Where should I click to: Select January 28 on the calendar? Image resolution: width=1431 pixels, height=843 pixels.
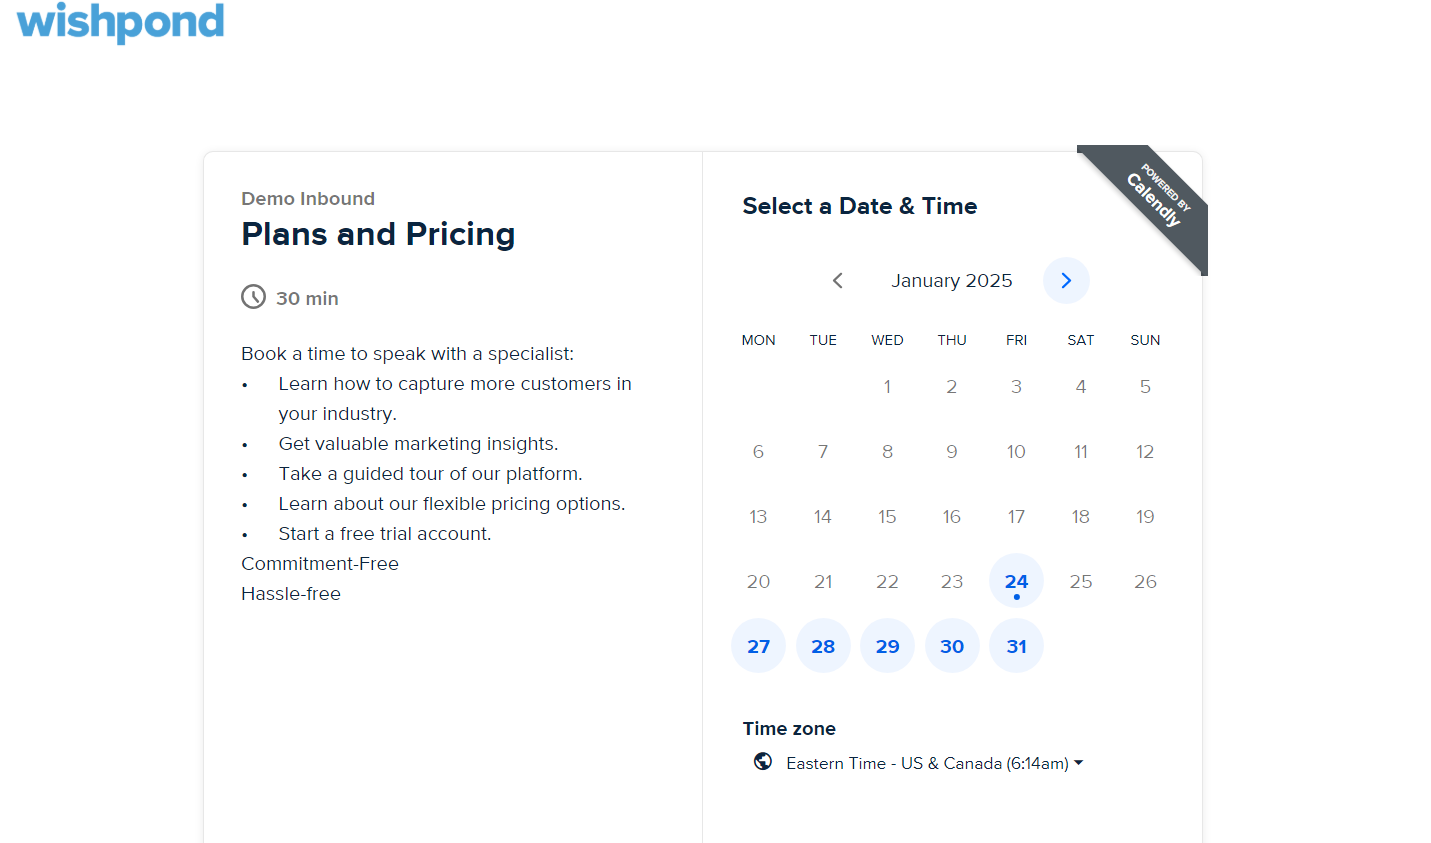point(823,645)
